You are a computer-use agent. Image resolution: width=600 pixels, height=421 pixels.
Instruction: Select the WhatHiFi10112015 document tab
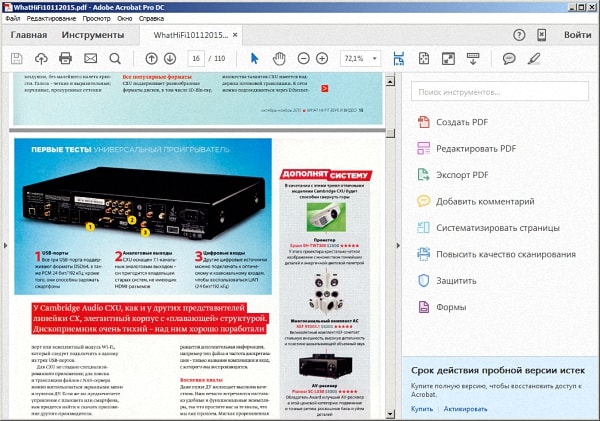(x=191, y=35)
